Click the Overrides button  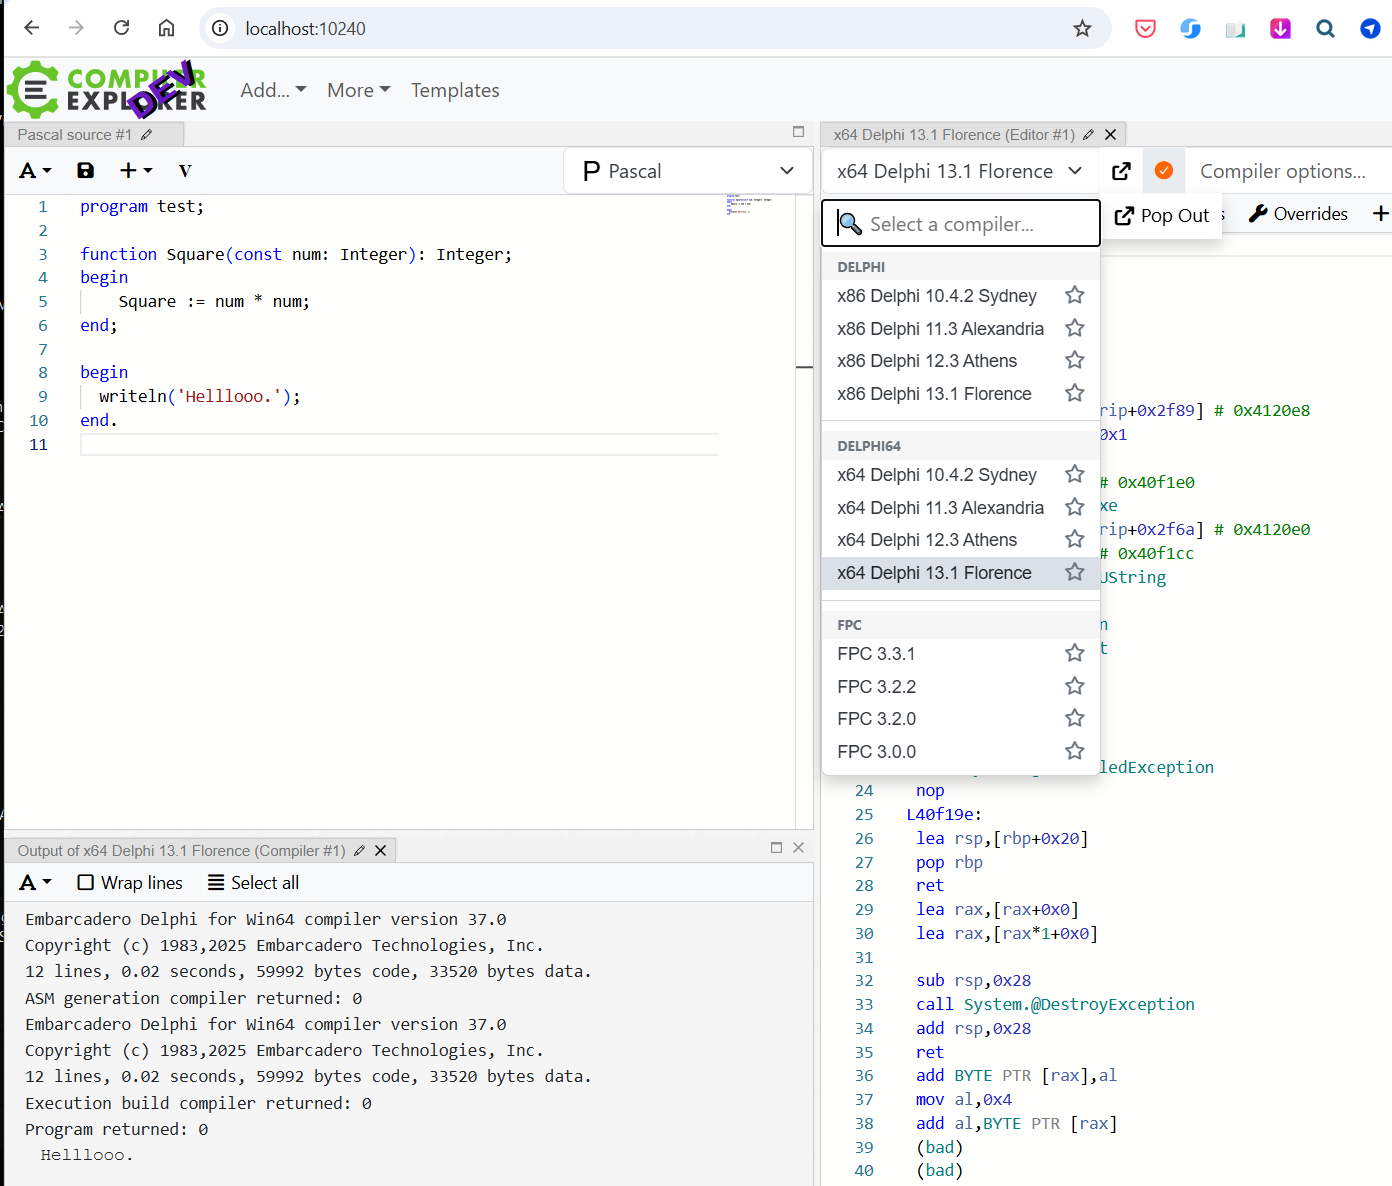pos(1298,214)
